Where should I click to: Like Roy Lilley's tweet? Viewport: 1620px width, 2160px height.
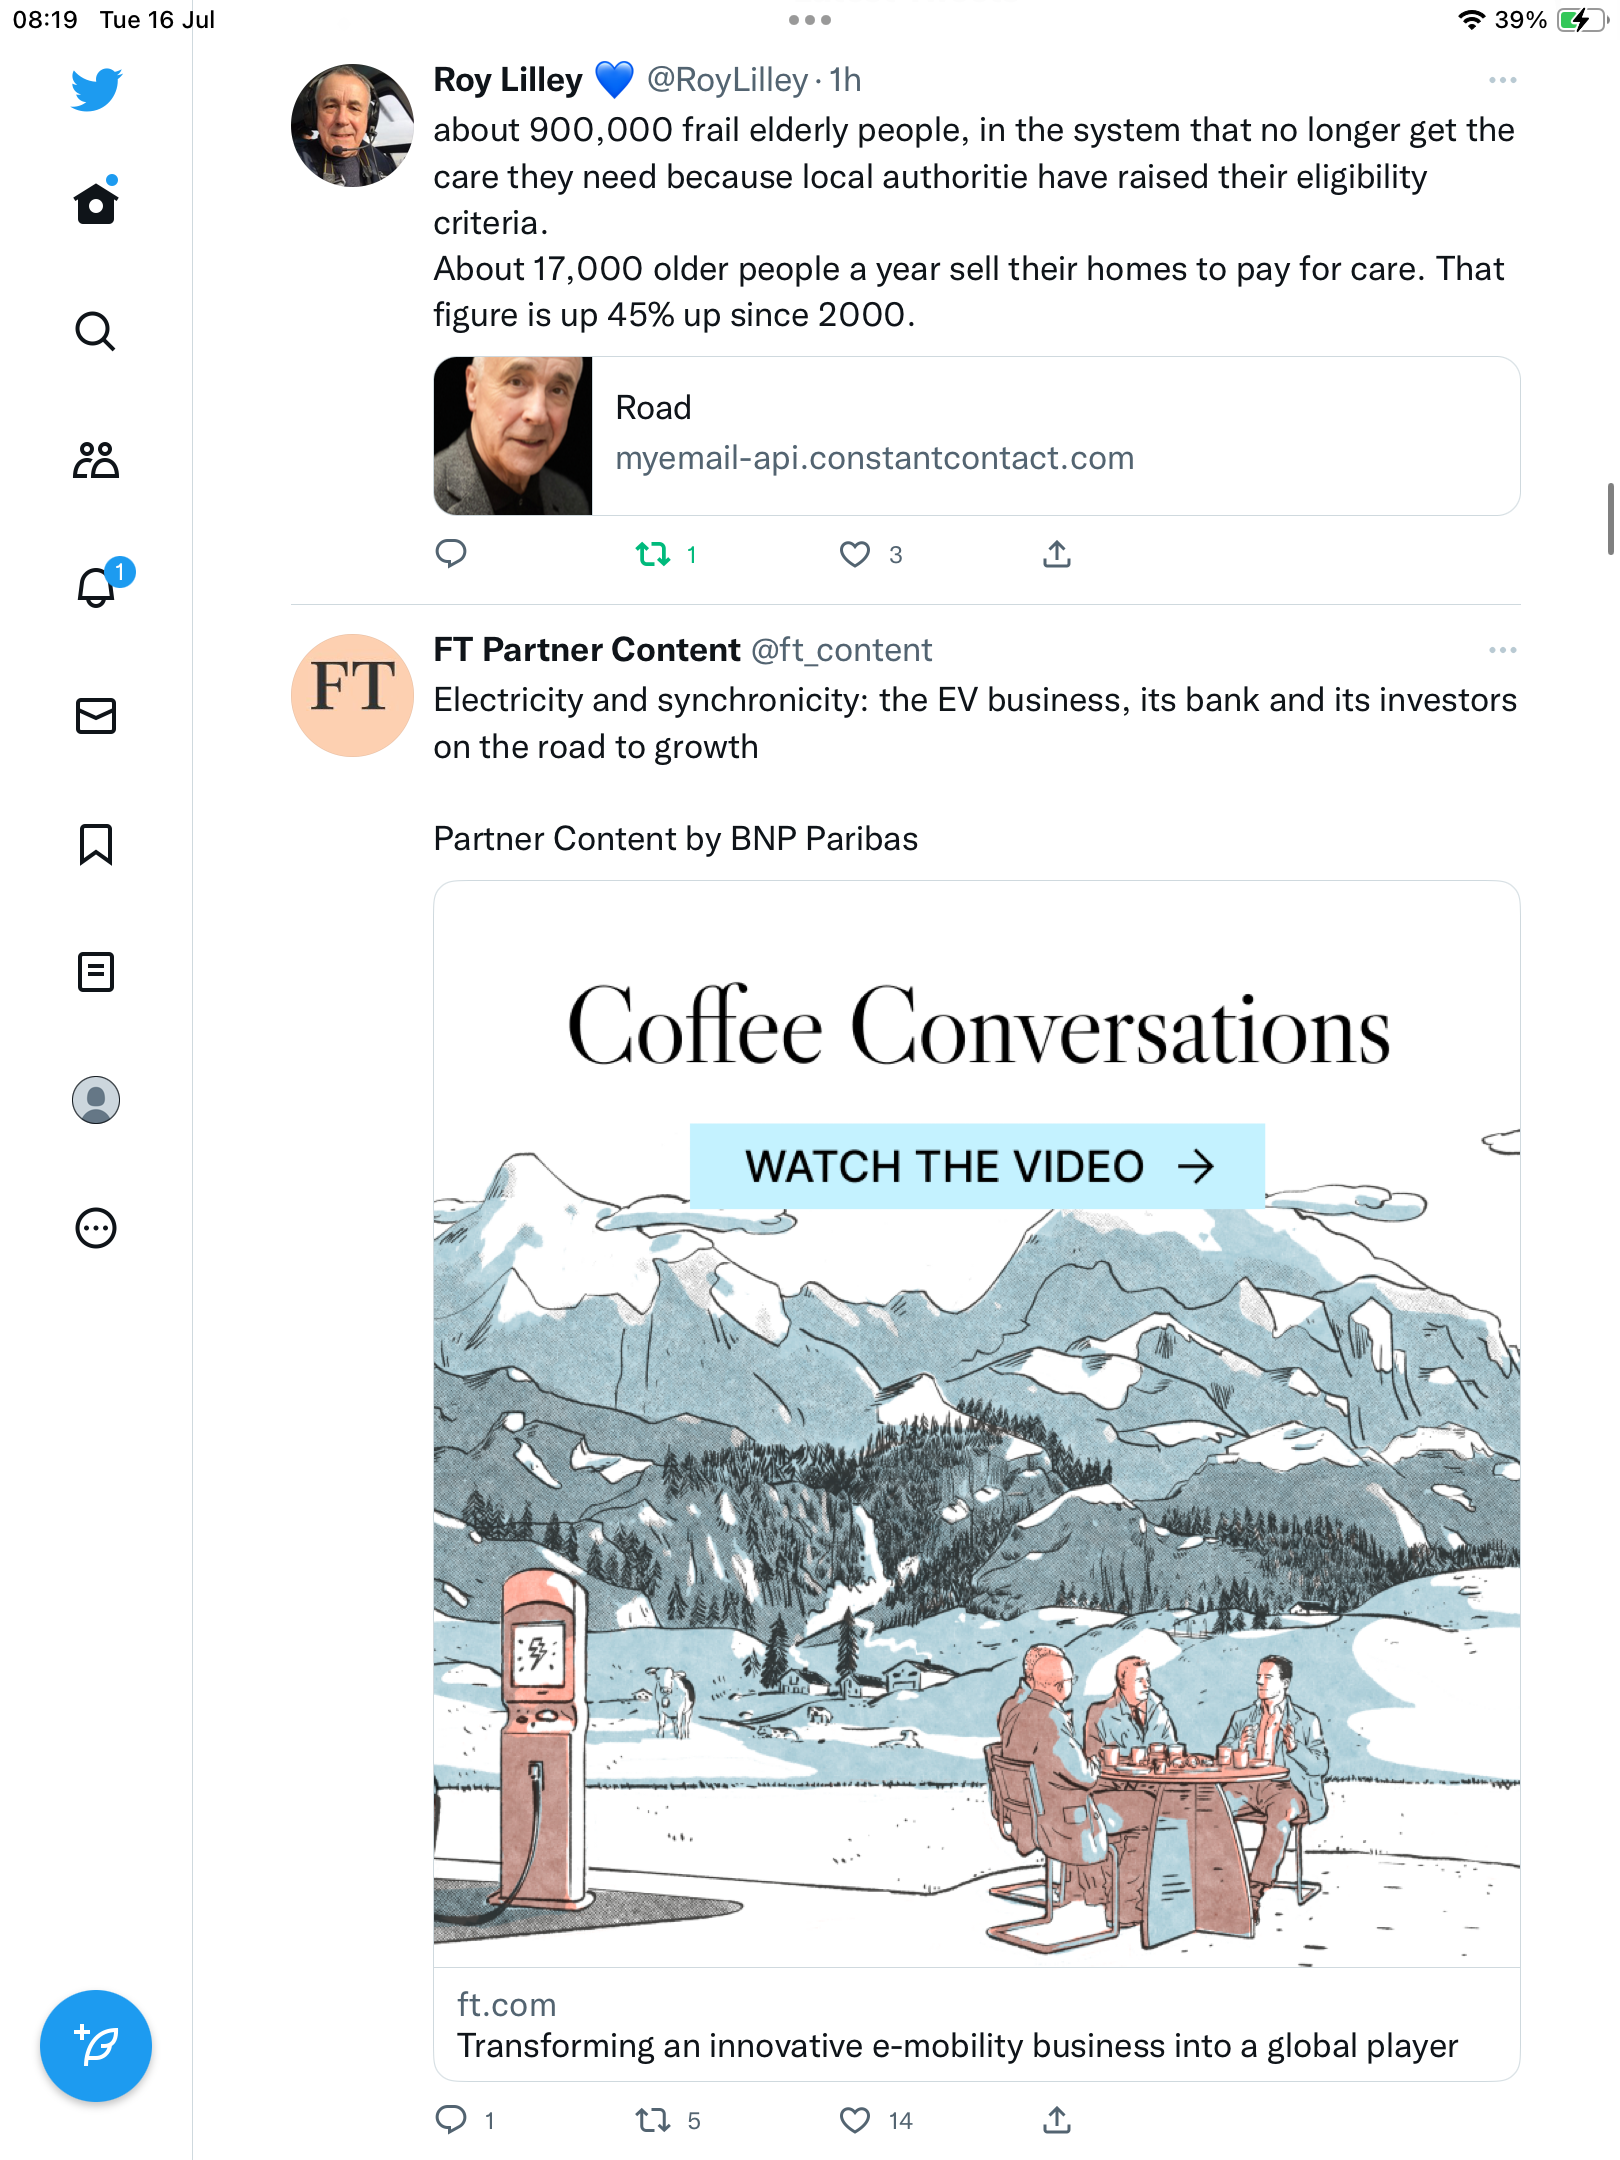(855, 554)
